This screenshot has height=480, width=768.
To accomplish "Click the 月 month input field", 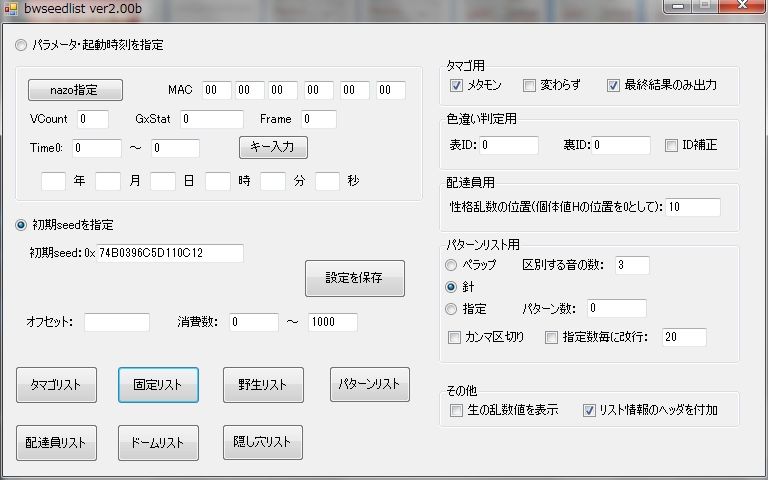I will coord(108,181).
